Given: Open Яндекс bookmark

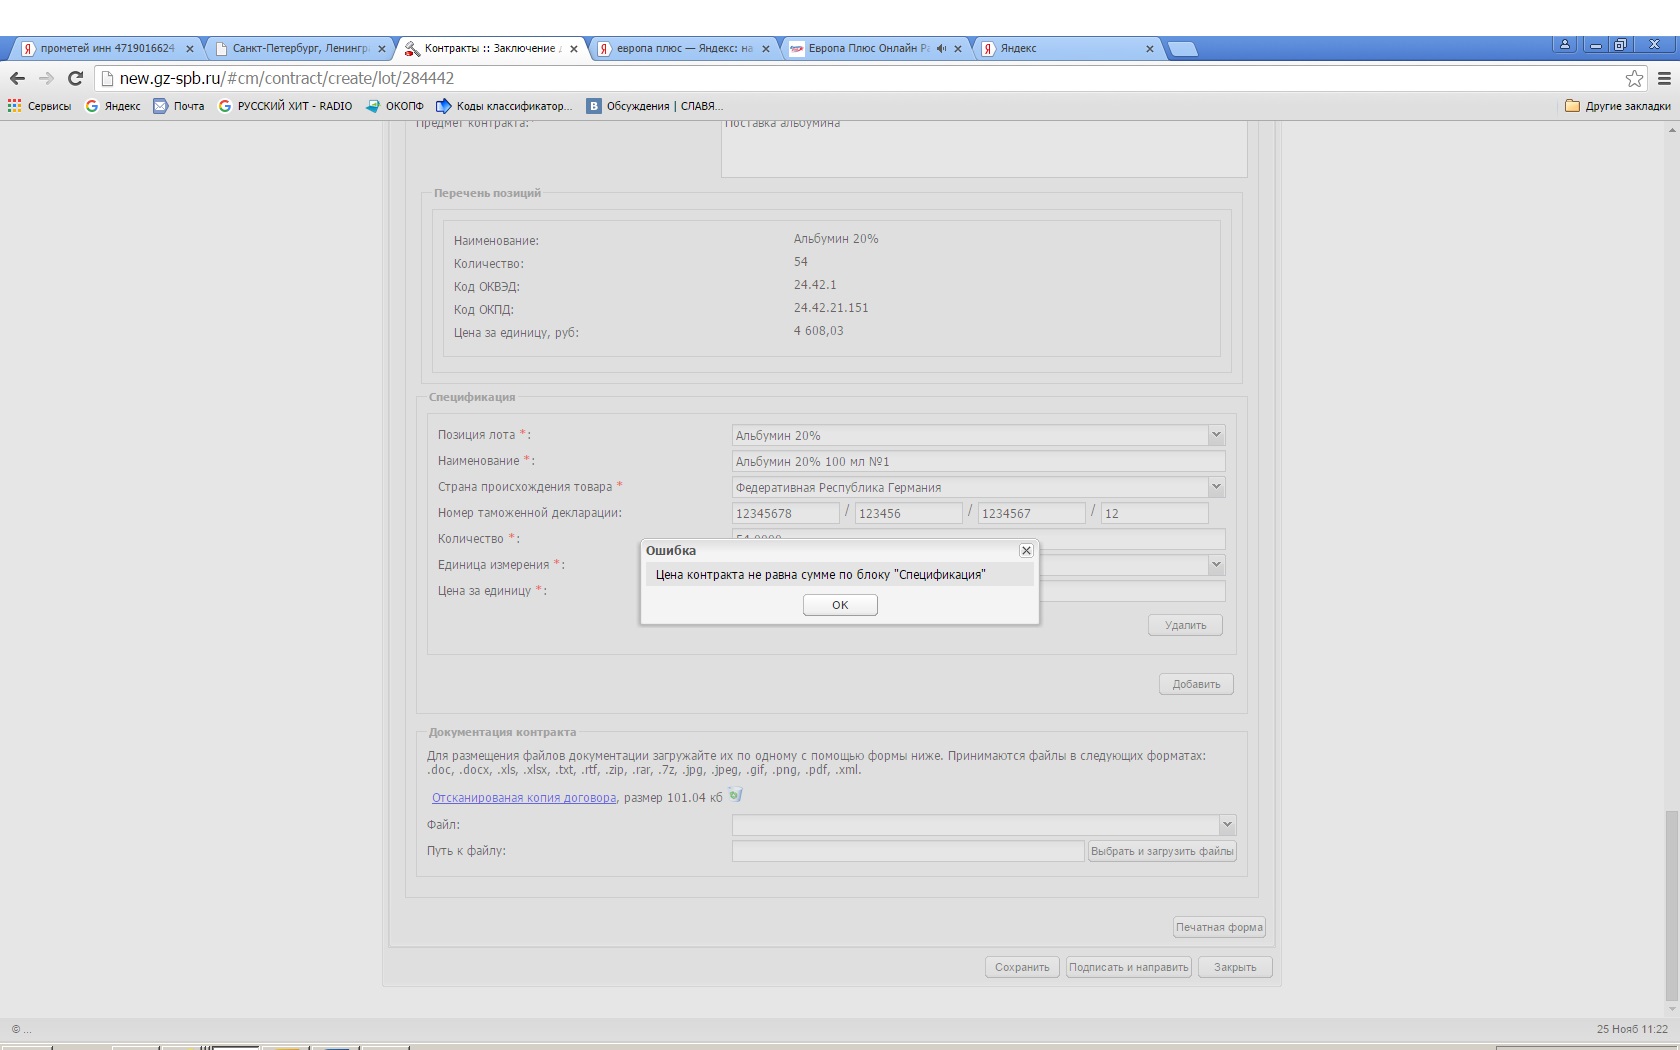Looking at the screenshot, I should click(113, 106).
